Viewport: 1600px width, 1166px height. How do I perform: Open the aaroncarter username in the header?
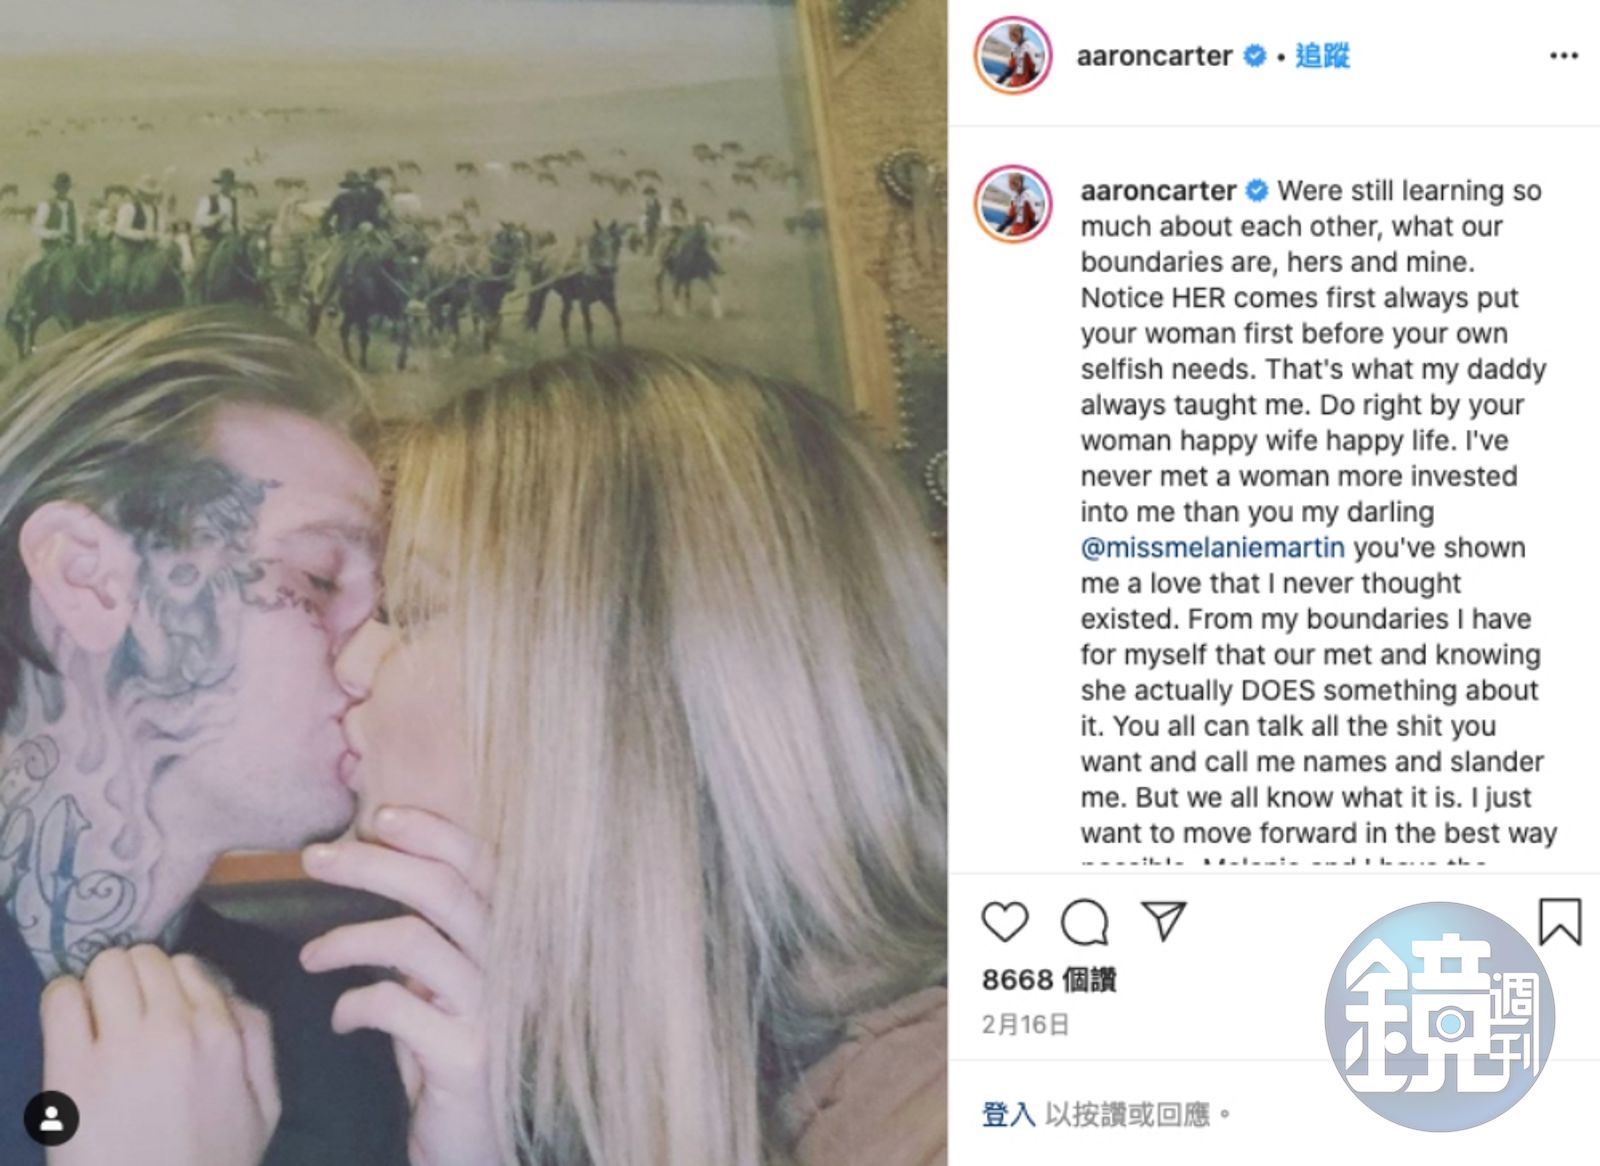[1154, 56]
